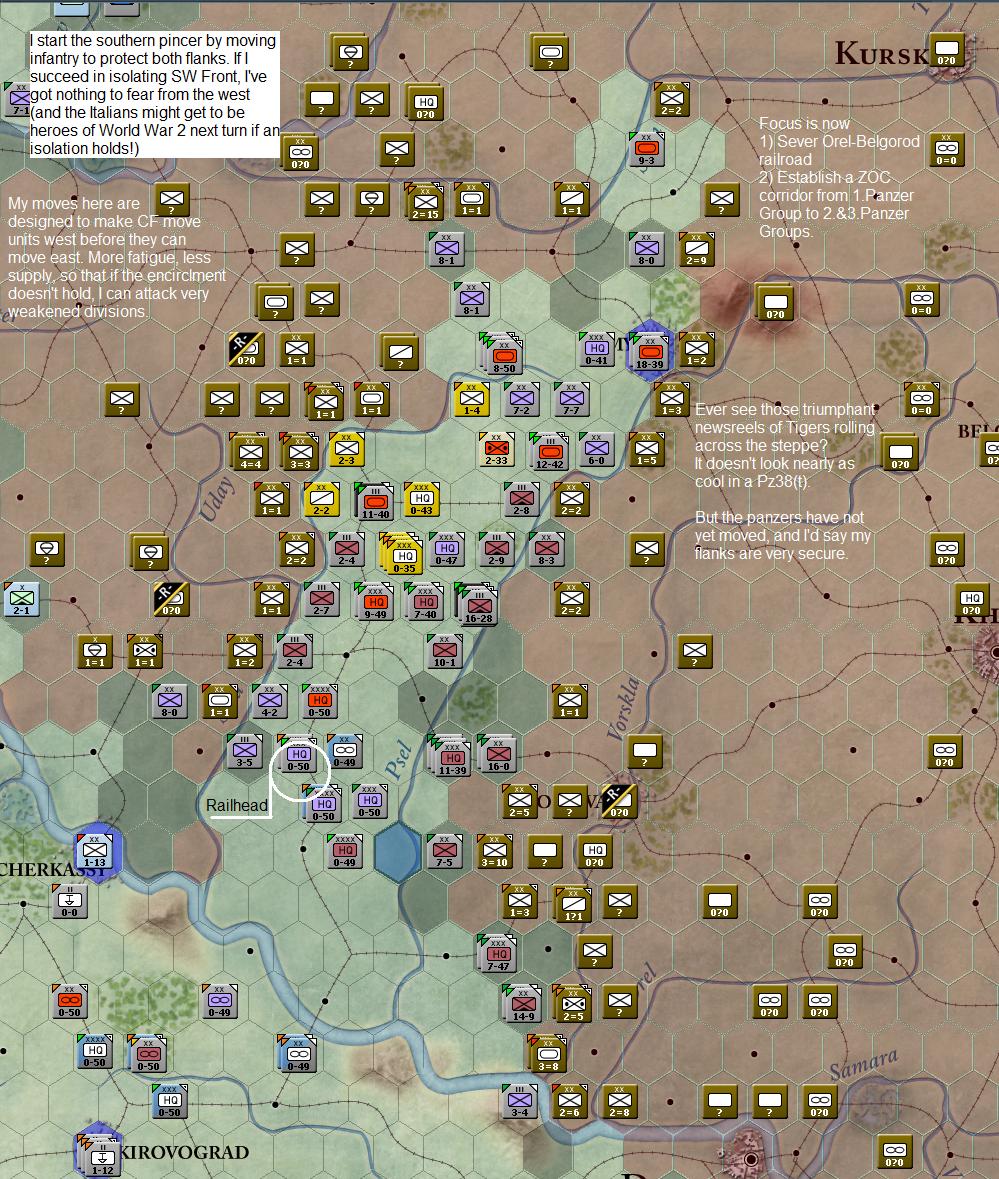Select the yellow 1-4 infantry counter
Screen dimensions: 999x1179
pos(471,399)
